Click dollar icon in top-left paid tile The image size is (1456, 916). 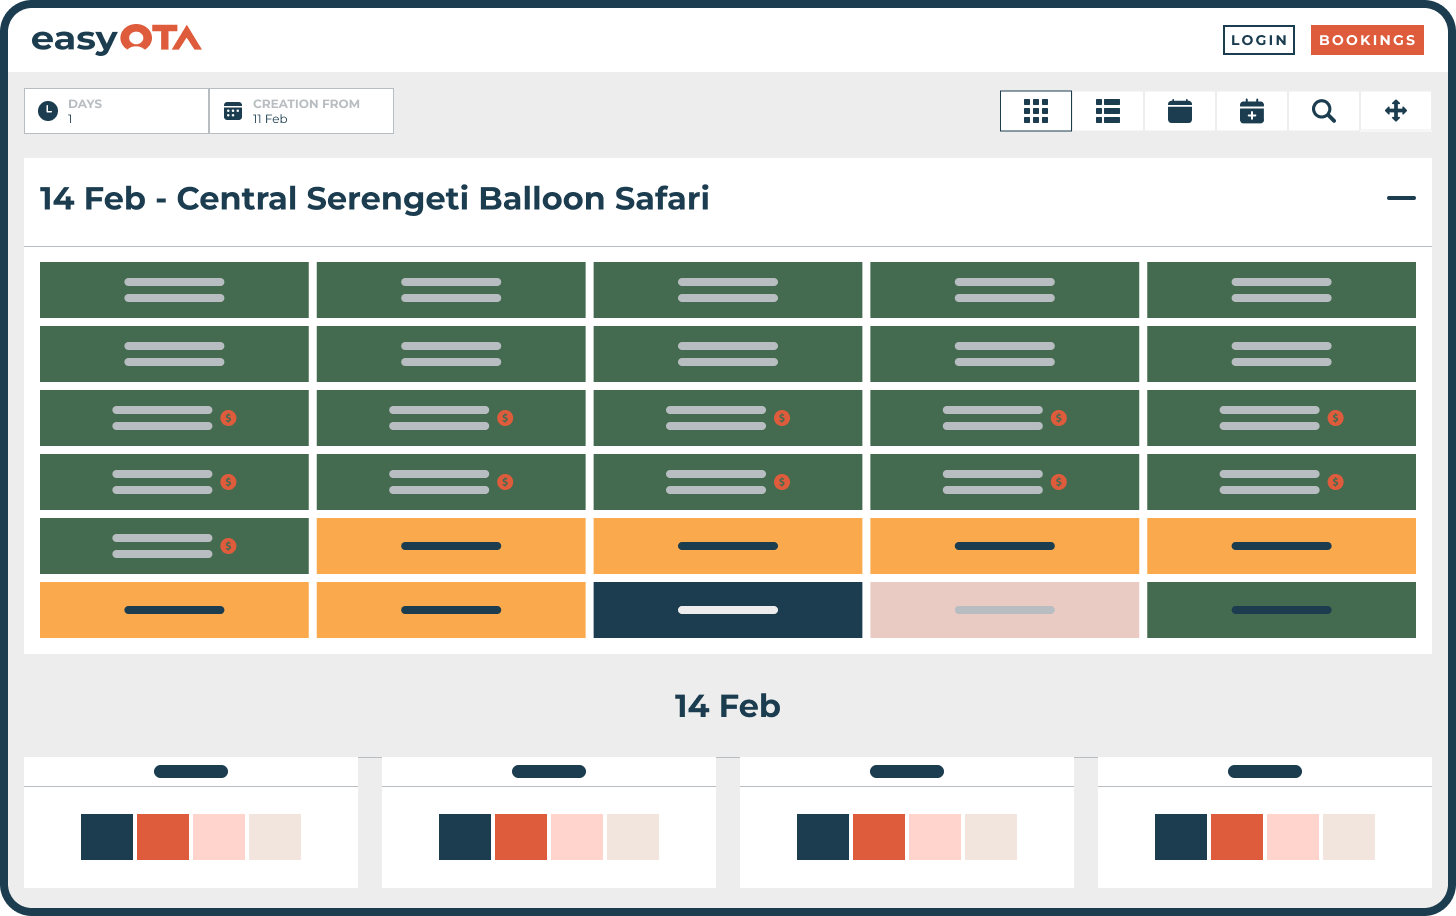point(229,418)
